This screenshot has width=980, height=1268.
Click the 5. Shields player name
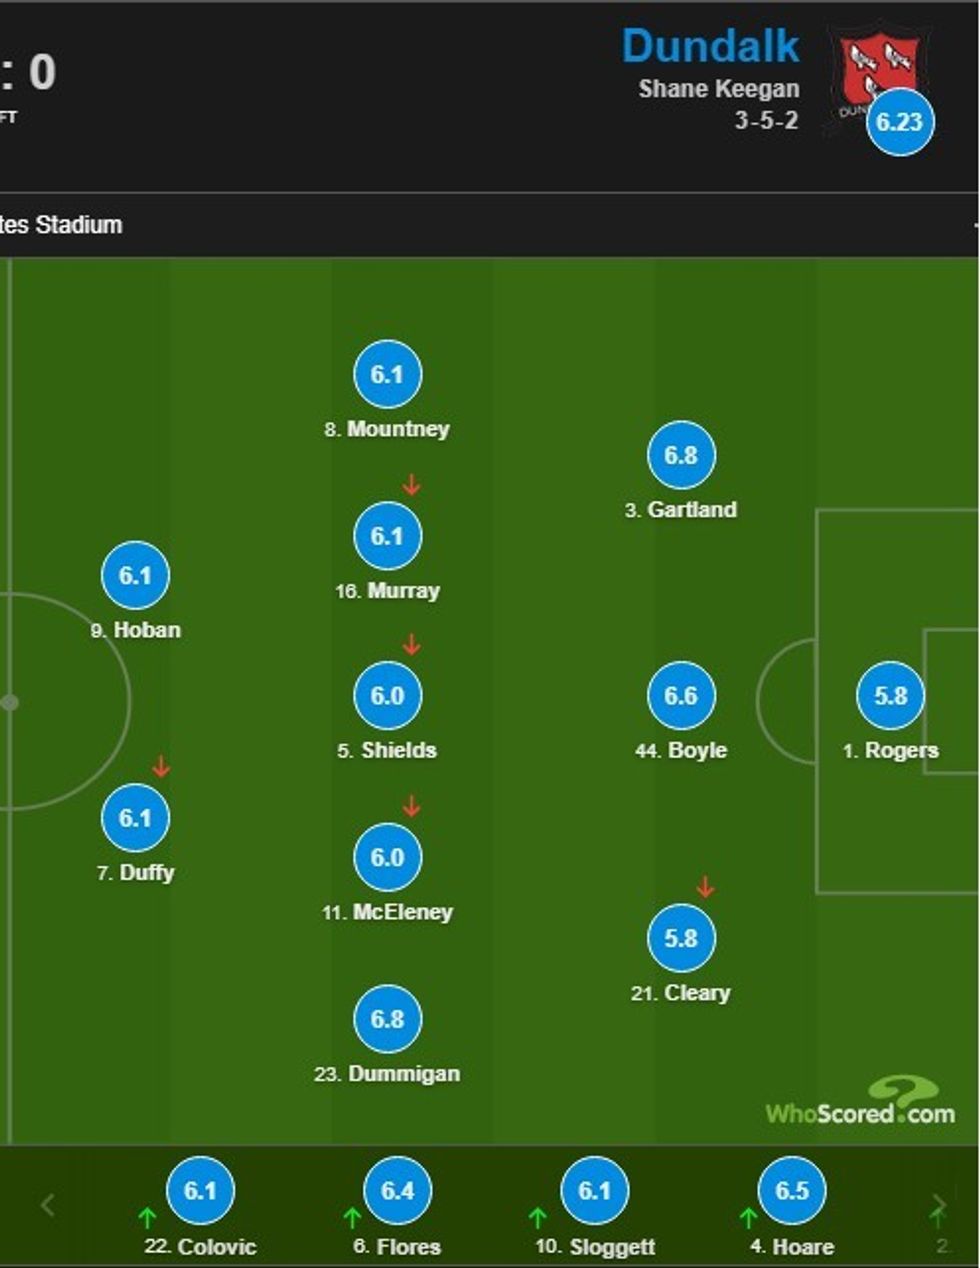point(387,751)
